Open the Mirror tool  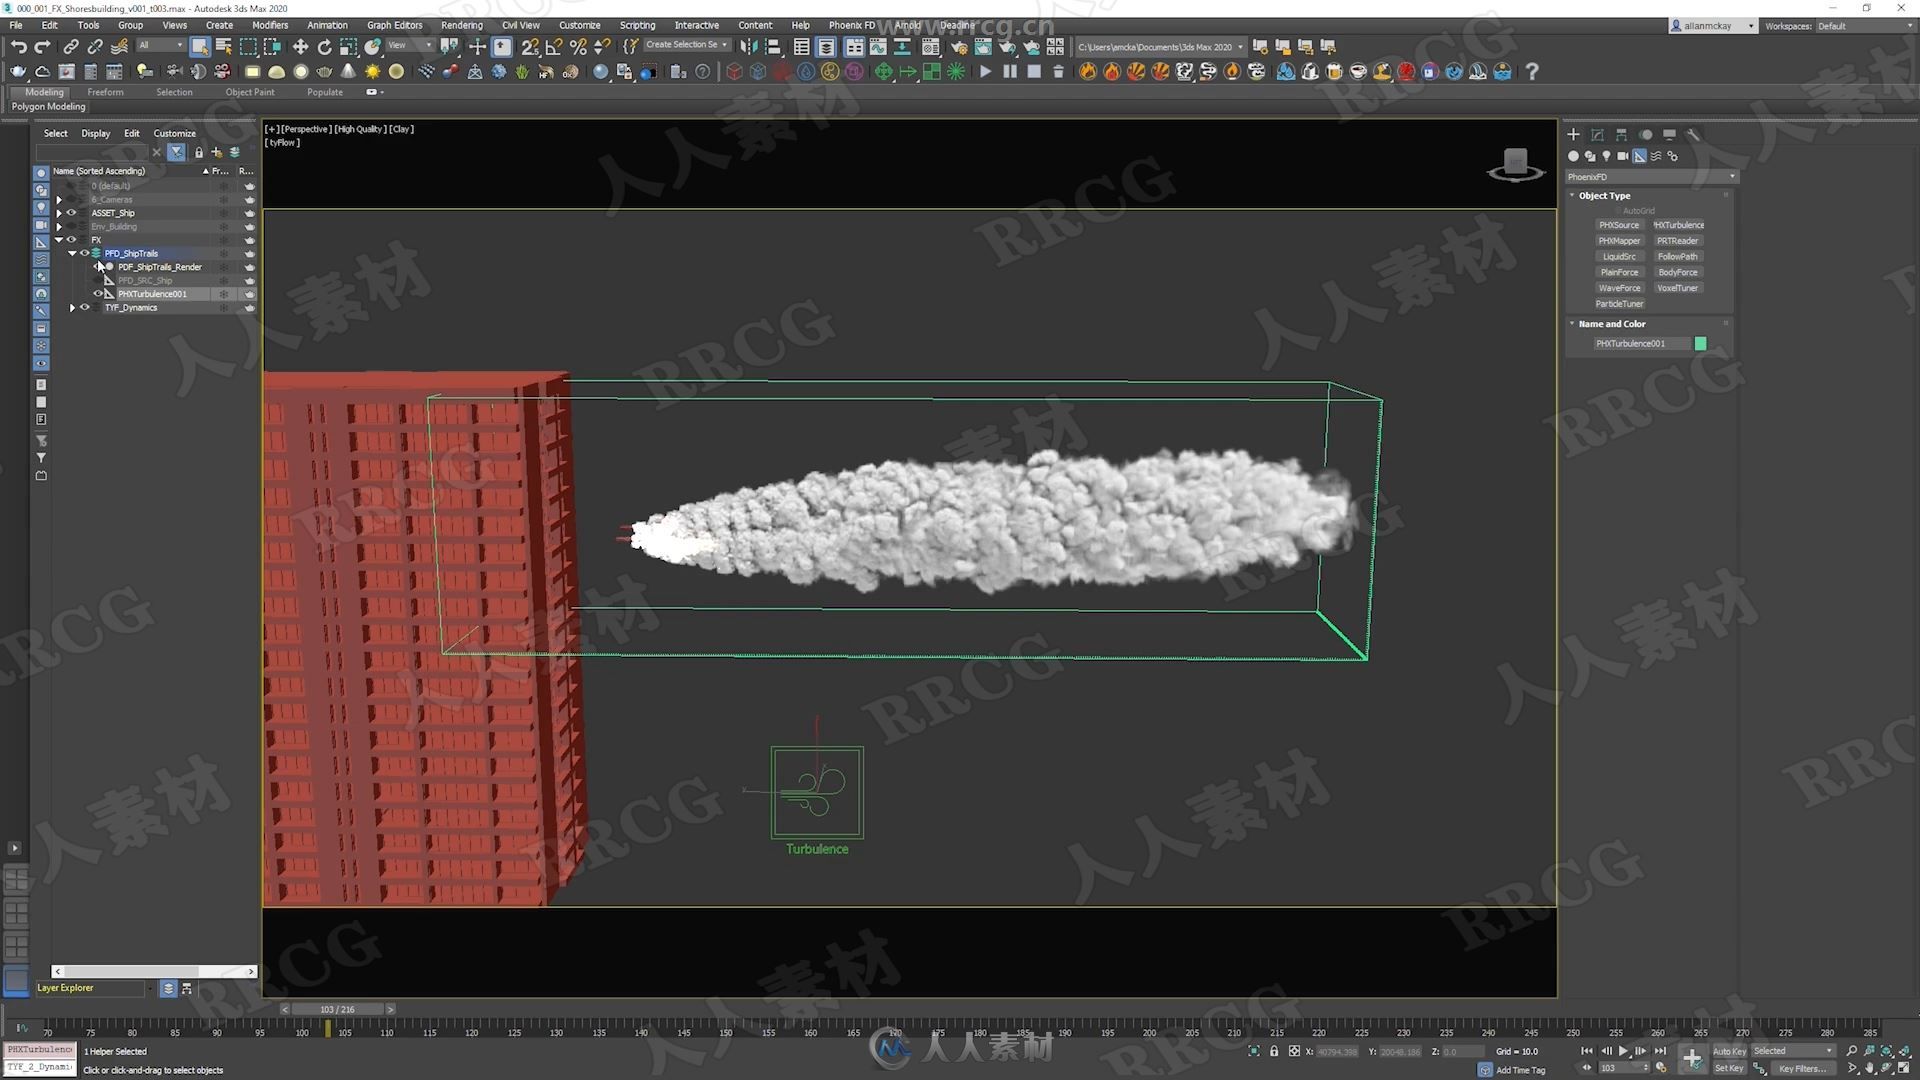(748, 46)
